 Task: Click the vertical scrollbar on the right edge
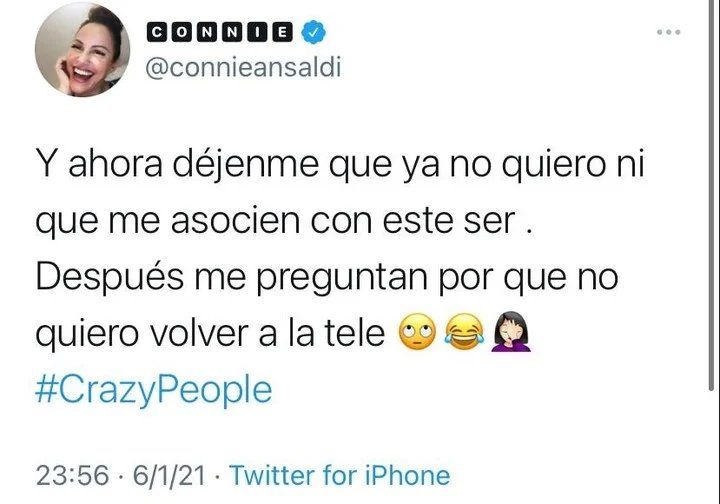click(x=711, y=195)
